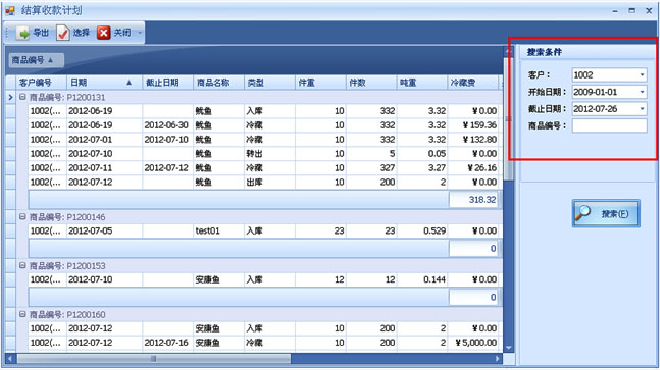Image resolution: width=660 pixels, height=370 pixels.
Task: Sort by the piece weight column header
Action: point(320,83)
